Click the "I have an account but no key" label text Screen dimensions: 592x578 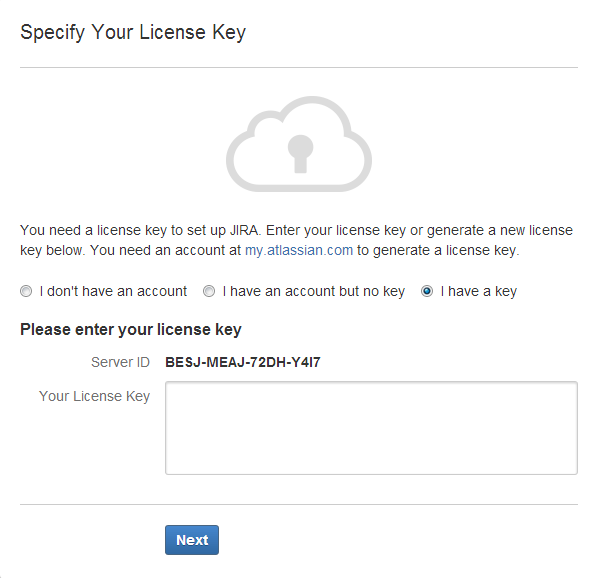point(314,291)
